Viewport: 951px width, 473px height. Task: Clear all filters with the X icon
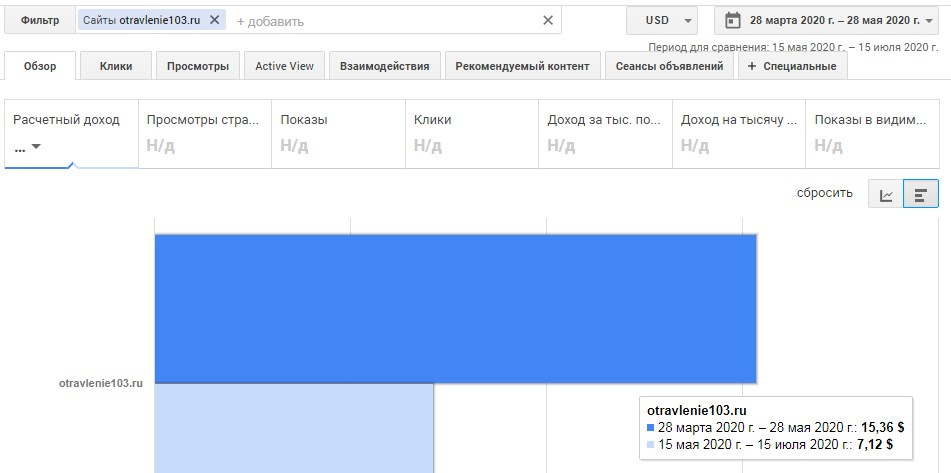548,20
